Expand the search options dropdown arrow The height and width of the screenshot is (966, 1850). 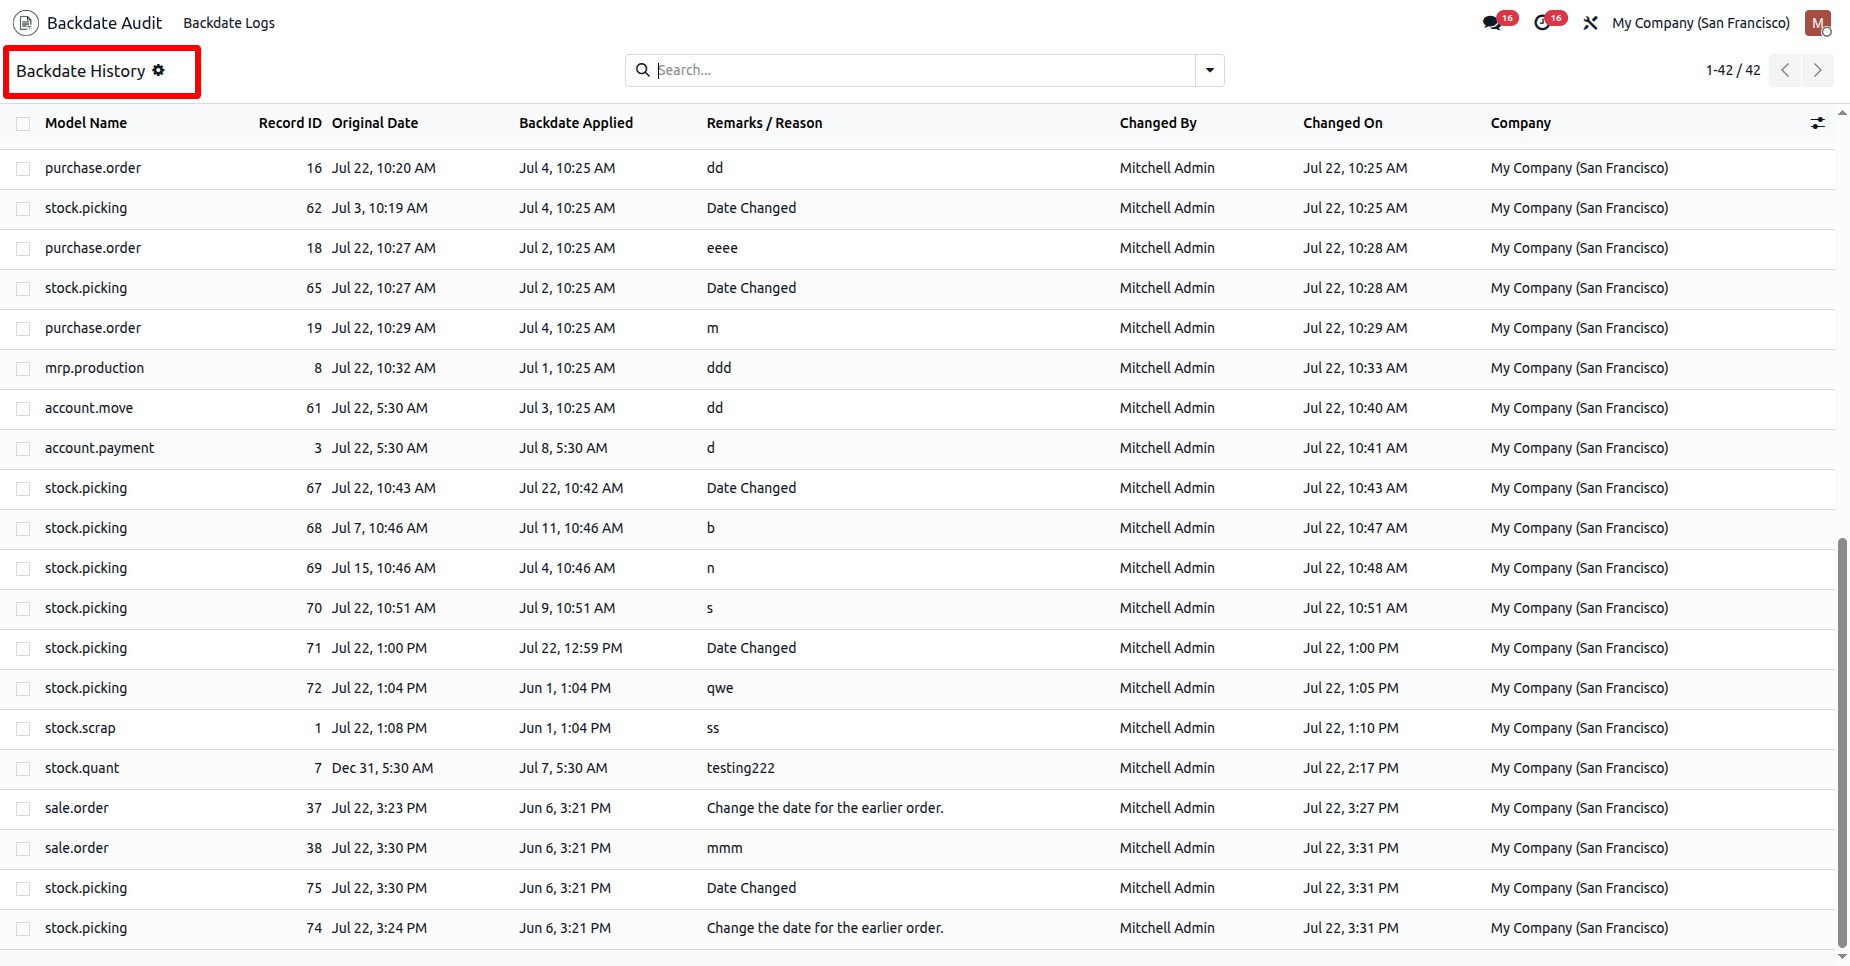tap(1210, 70)
